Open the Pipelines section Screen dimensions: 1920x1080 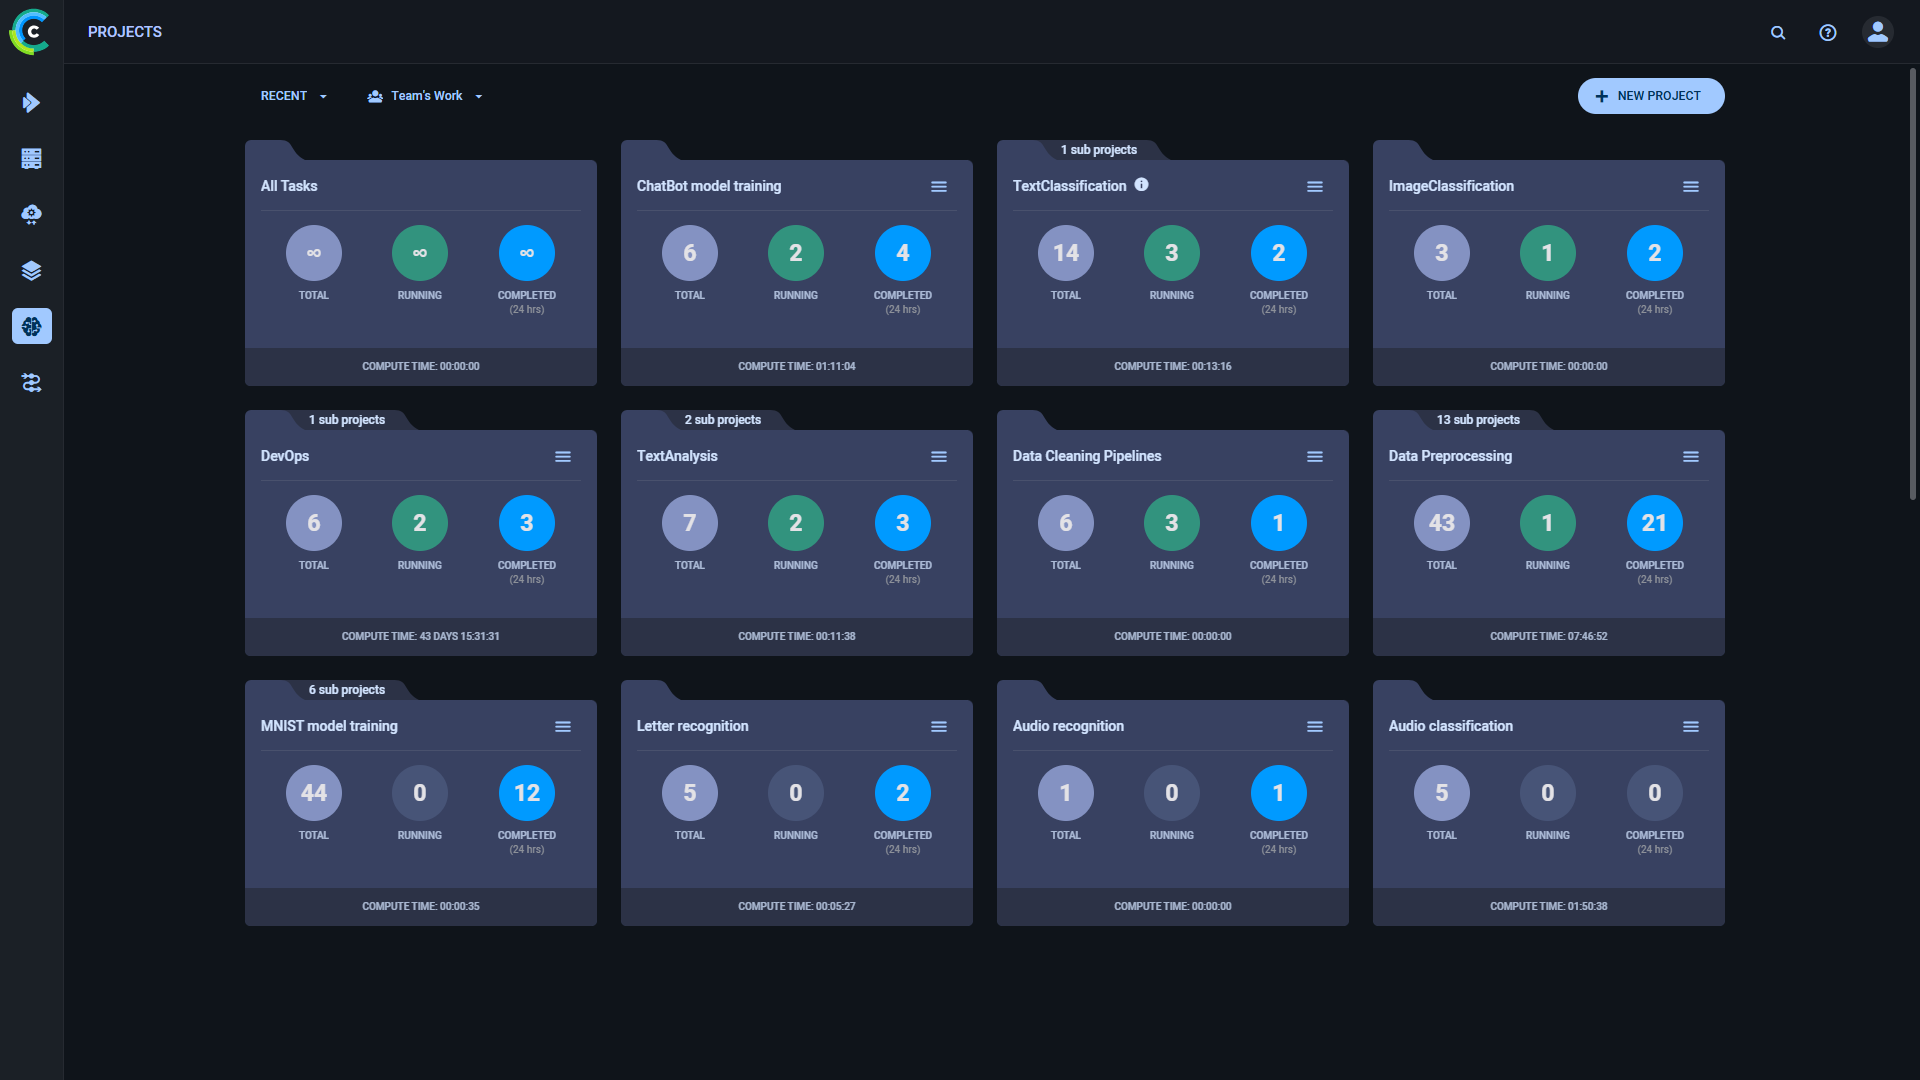(31, 383)
